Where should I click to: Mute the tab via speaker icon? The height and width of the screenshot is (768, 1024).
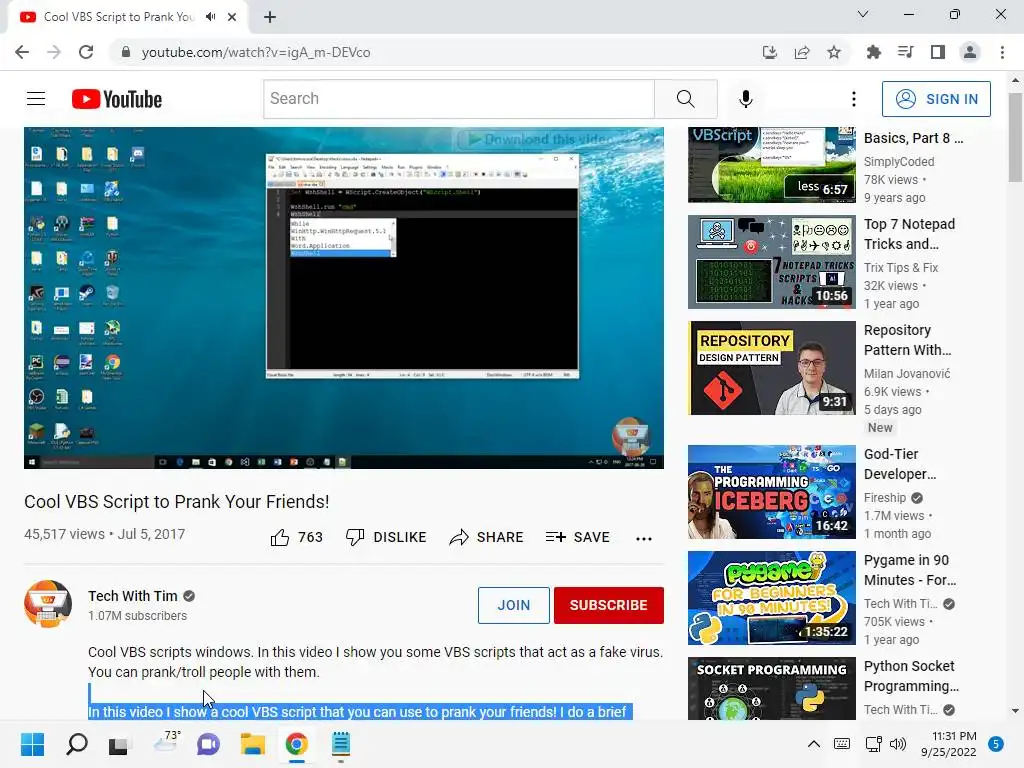tap(210, 17)
